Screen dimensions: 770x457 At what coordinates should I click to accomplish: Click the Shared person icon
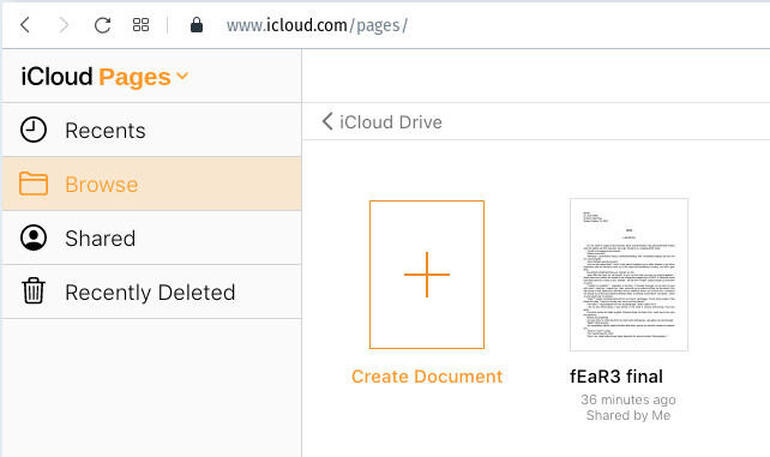pos(33,238)
